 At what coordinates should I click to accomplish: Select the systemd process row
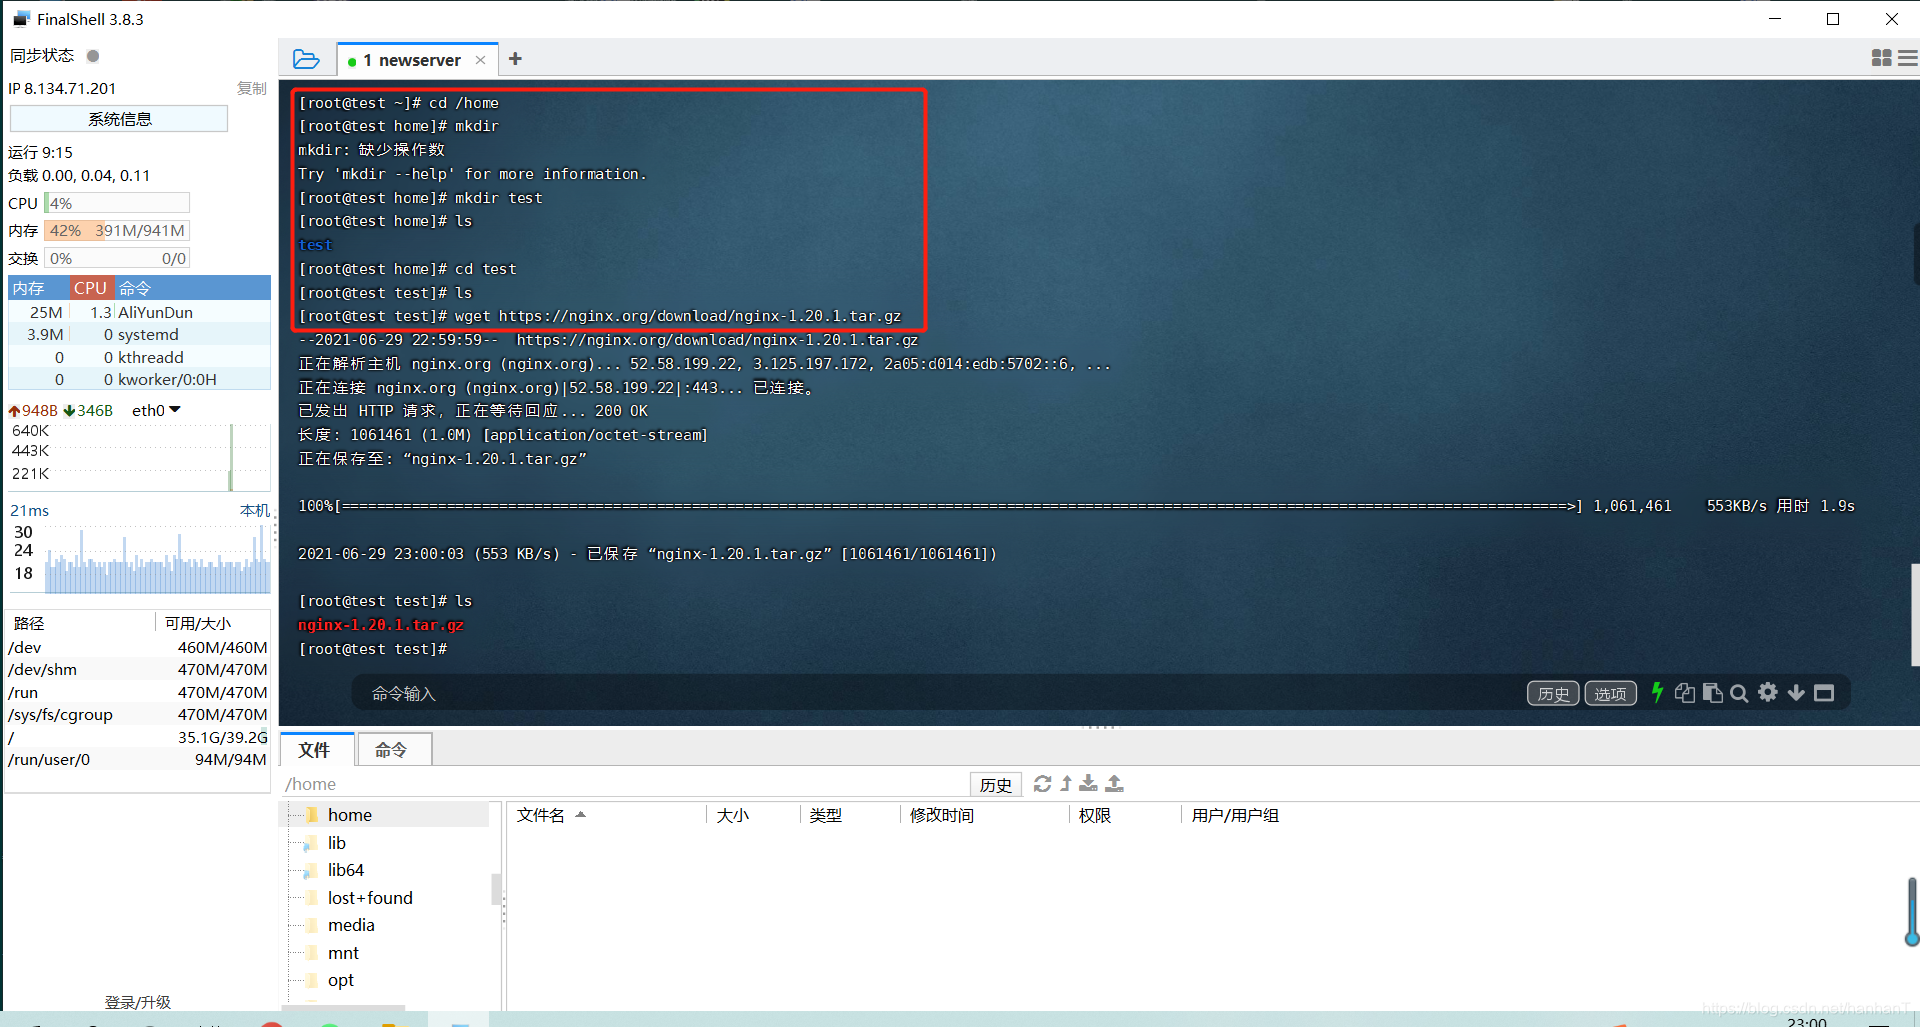pos(139,335)
